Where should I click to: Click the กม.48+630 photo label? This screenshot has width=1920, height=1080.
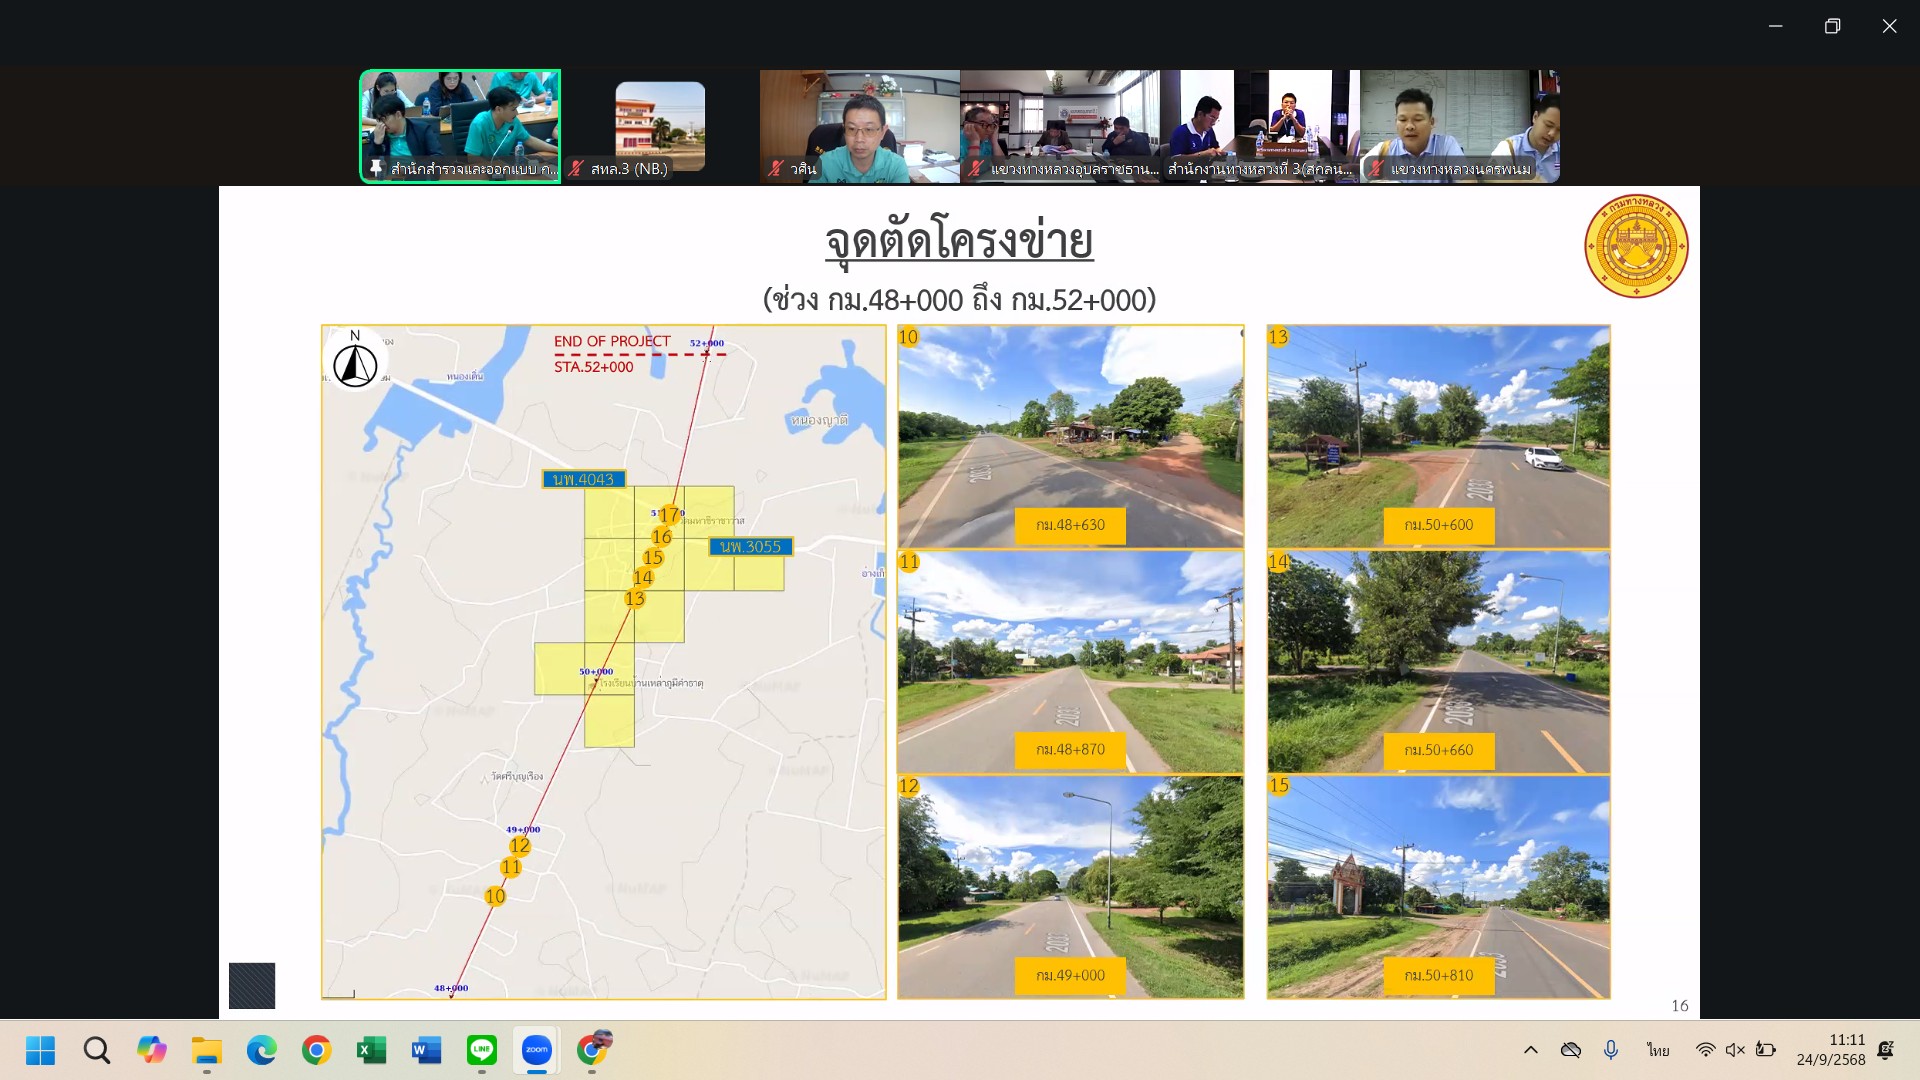click(1070, 525)
